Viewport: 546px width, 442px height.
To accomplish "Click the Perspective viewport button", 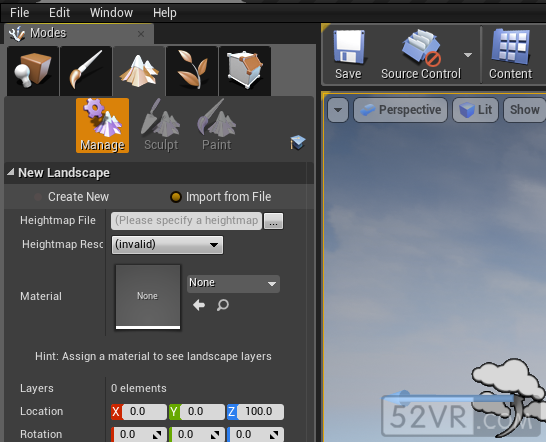I will [400, 110].
